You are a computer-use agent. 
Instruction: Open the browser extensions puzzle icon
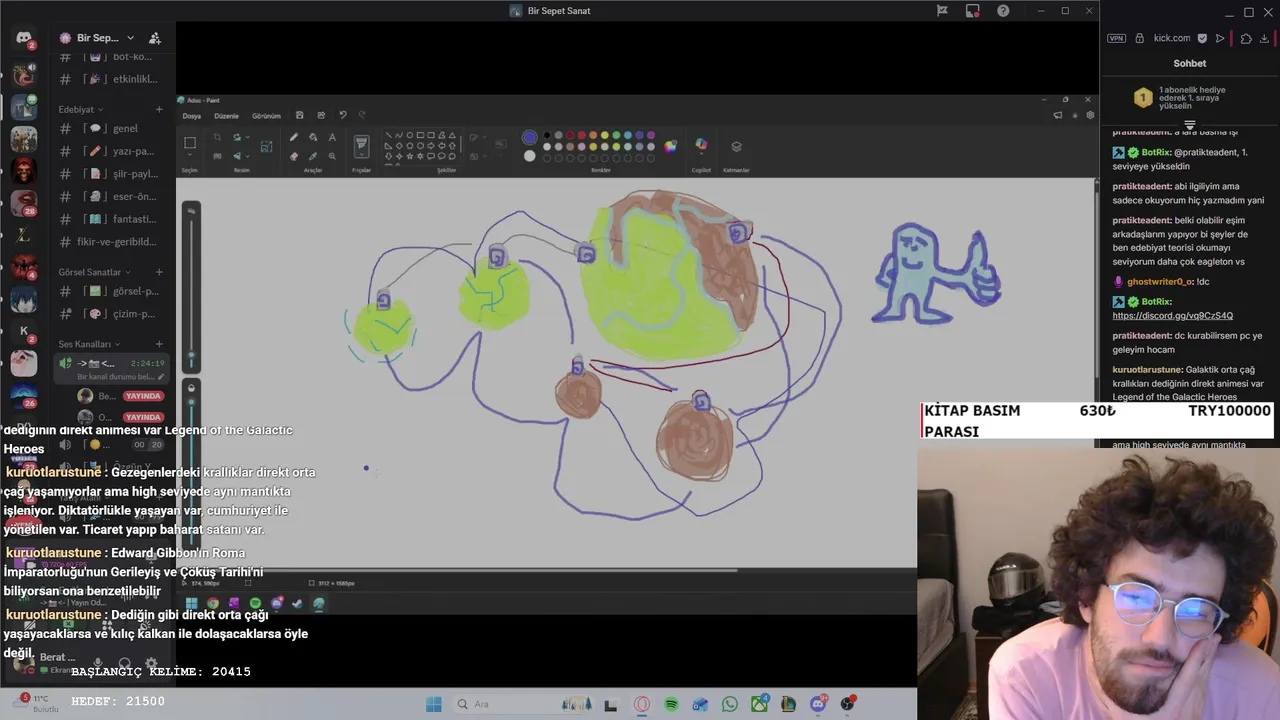click(x=1245, y=38)
